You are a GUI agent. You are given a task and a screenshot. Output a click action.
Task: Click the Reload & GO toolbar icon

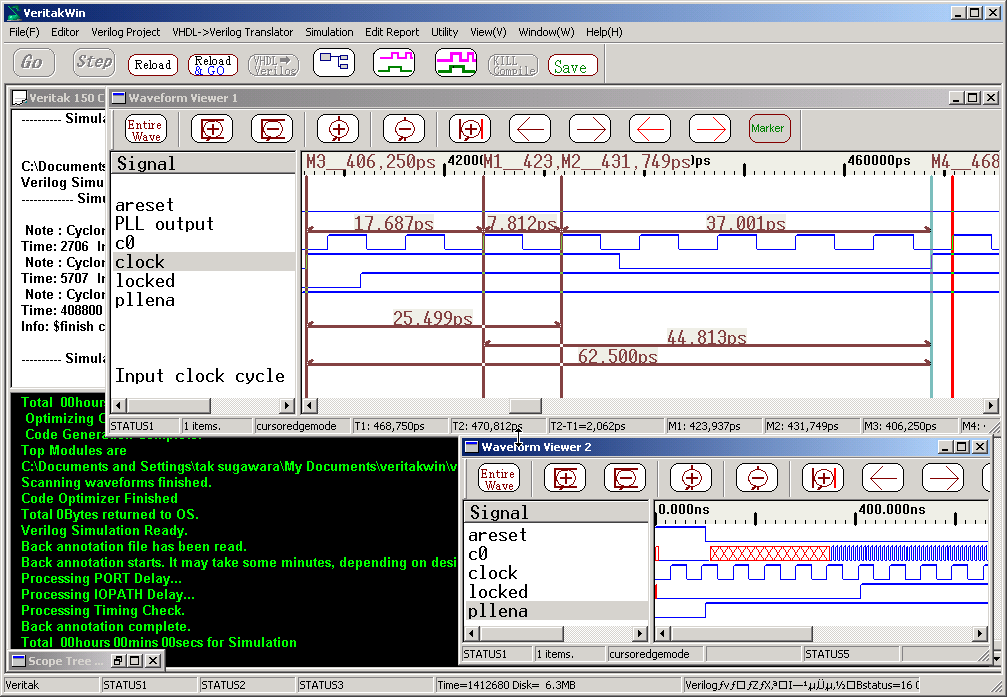coord(212,64)
